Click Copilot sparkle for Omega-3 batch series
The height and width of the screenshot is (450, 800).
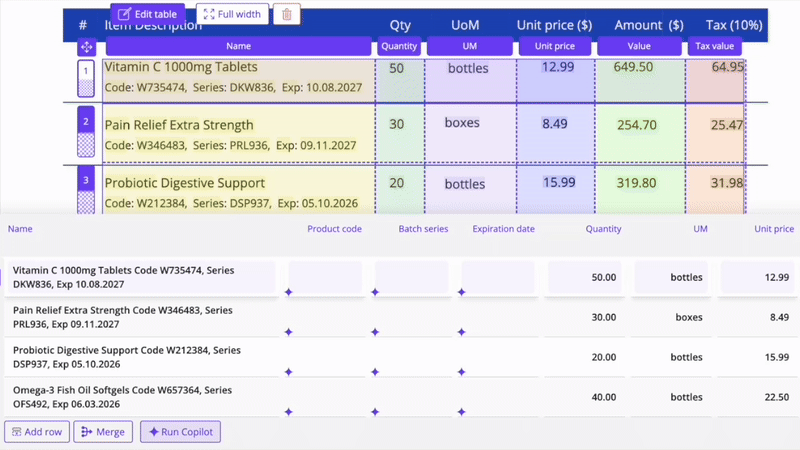[x=375, y=412]
